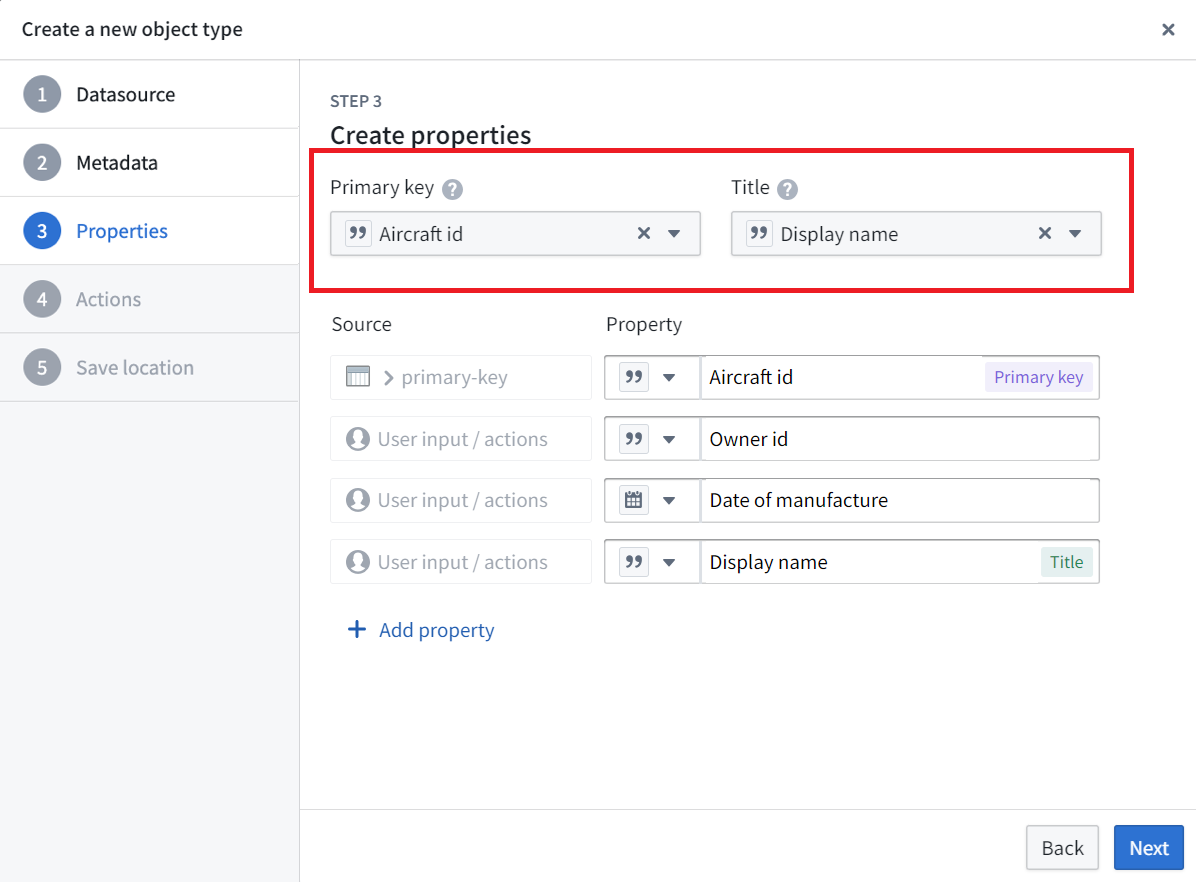Screen dimensions: 1196x882
Task: Click the Next button
Action: pyautogui.click(x=1149, y=848)
